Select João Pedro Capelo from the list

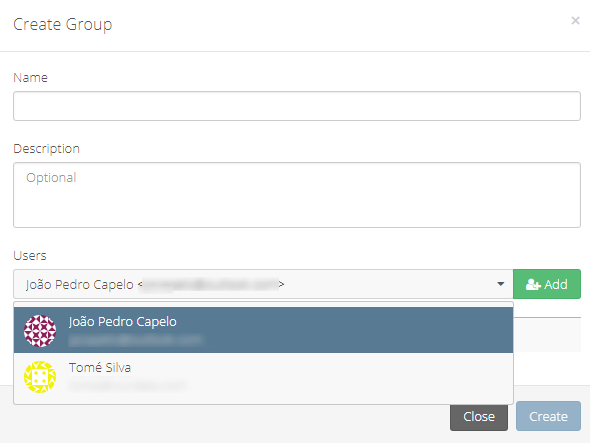click(263, 330)
